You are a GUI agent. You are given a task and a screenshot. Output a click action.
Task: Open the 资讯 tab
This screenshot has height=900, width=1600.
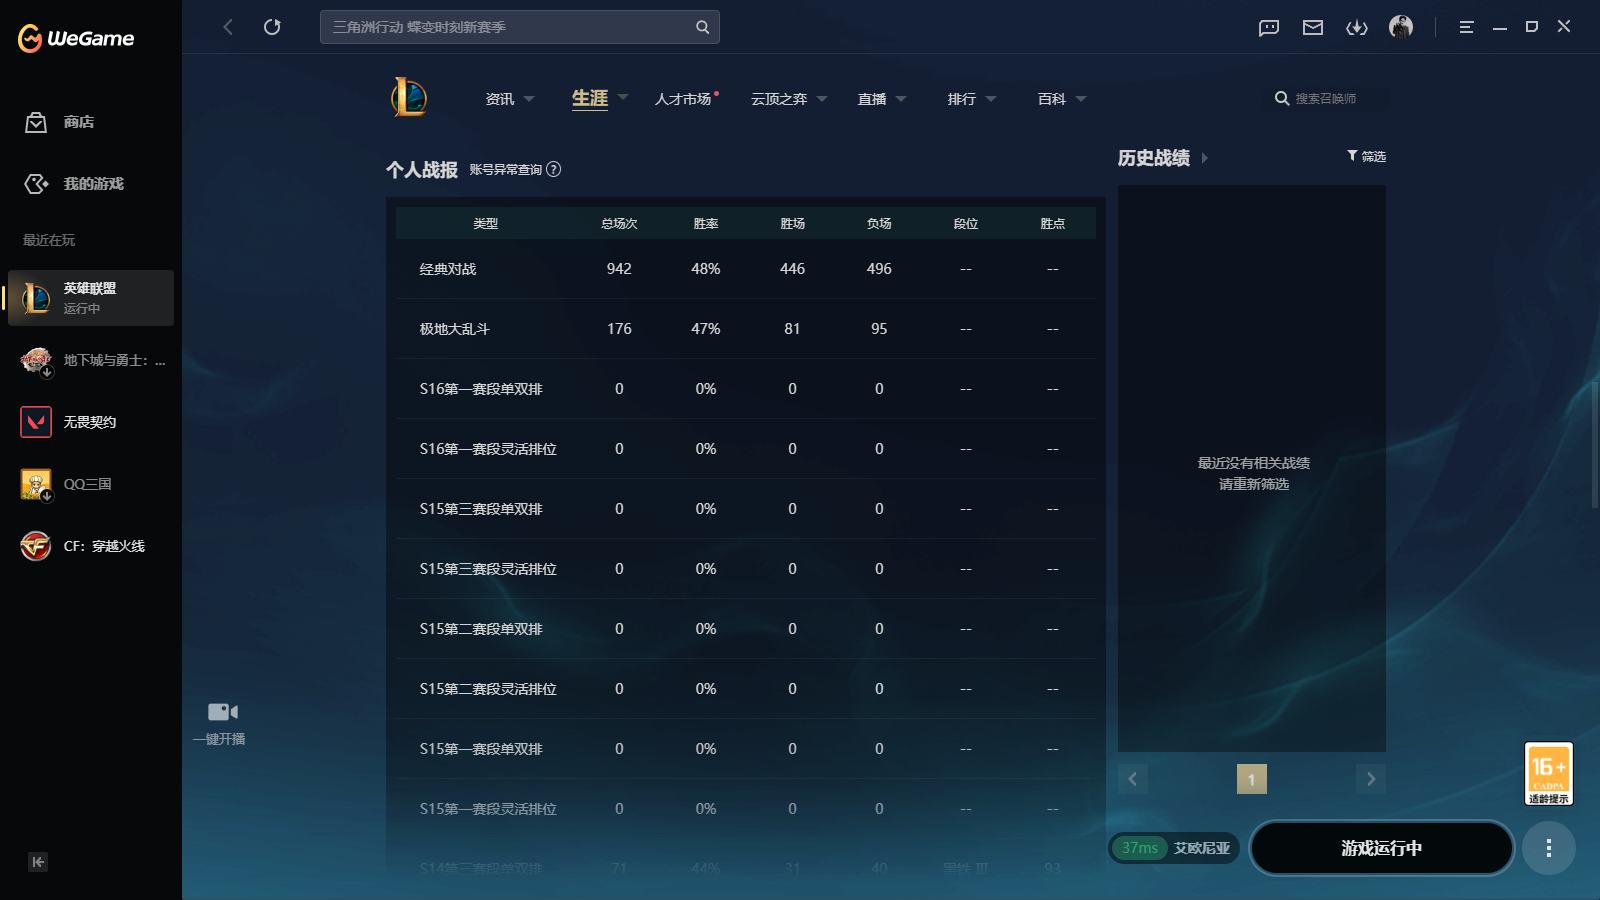500,99
